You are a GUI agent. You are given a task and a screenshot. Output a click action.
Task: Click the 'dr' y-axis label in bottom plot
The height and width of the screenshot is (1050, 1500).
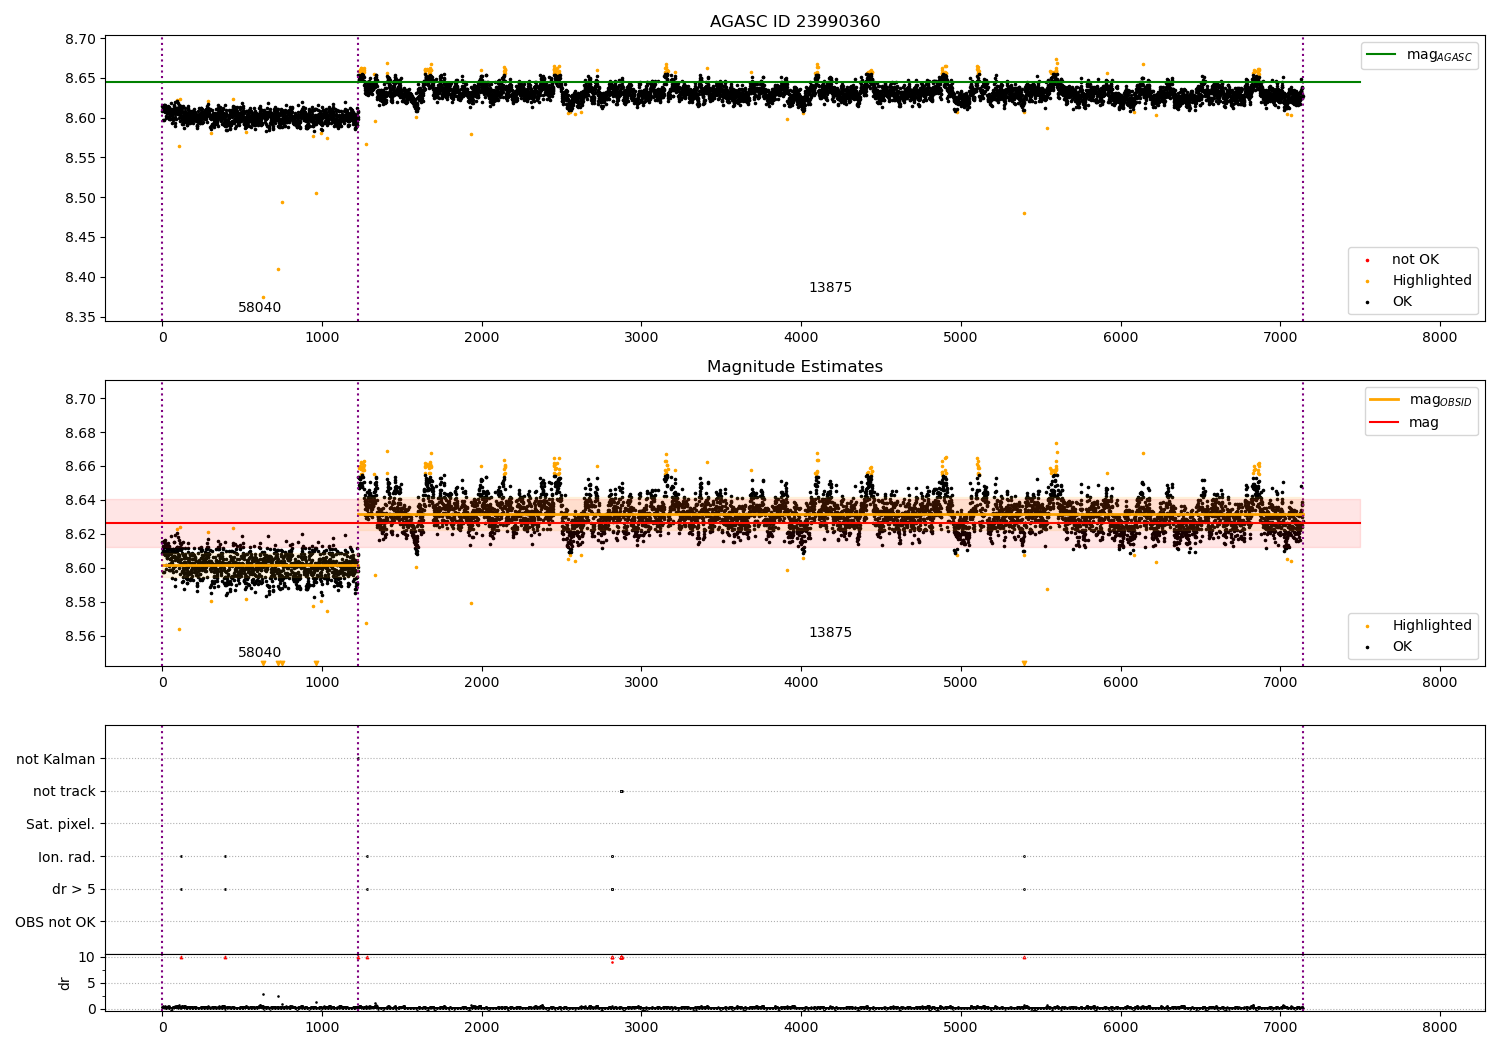(x=65, y=983)
